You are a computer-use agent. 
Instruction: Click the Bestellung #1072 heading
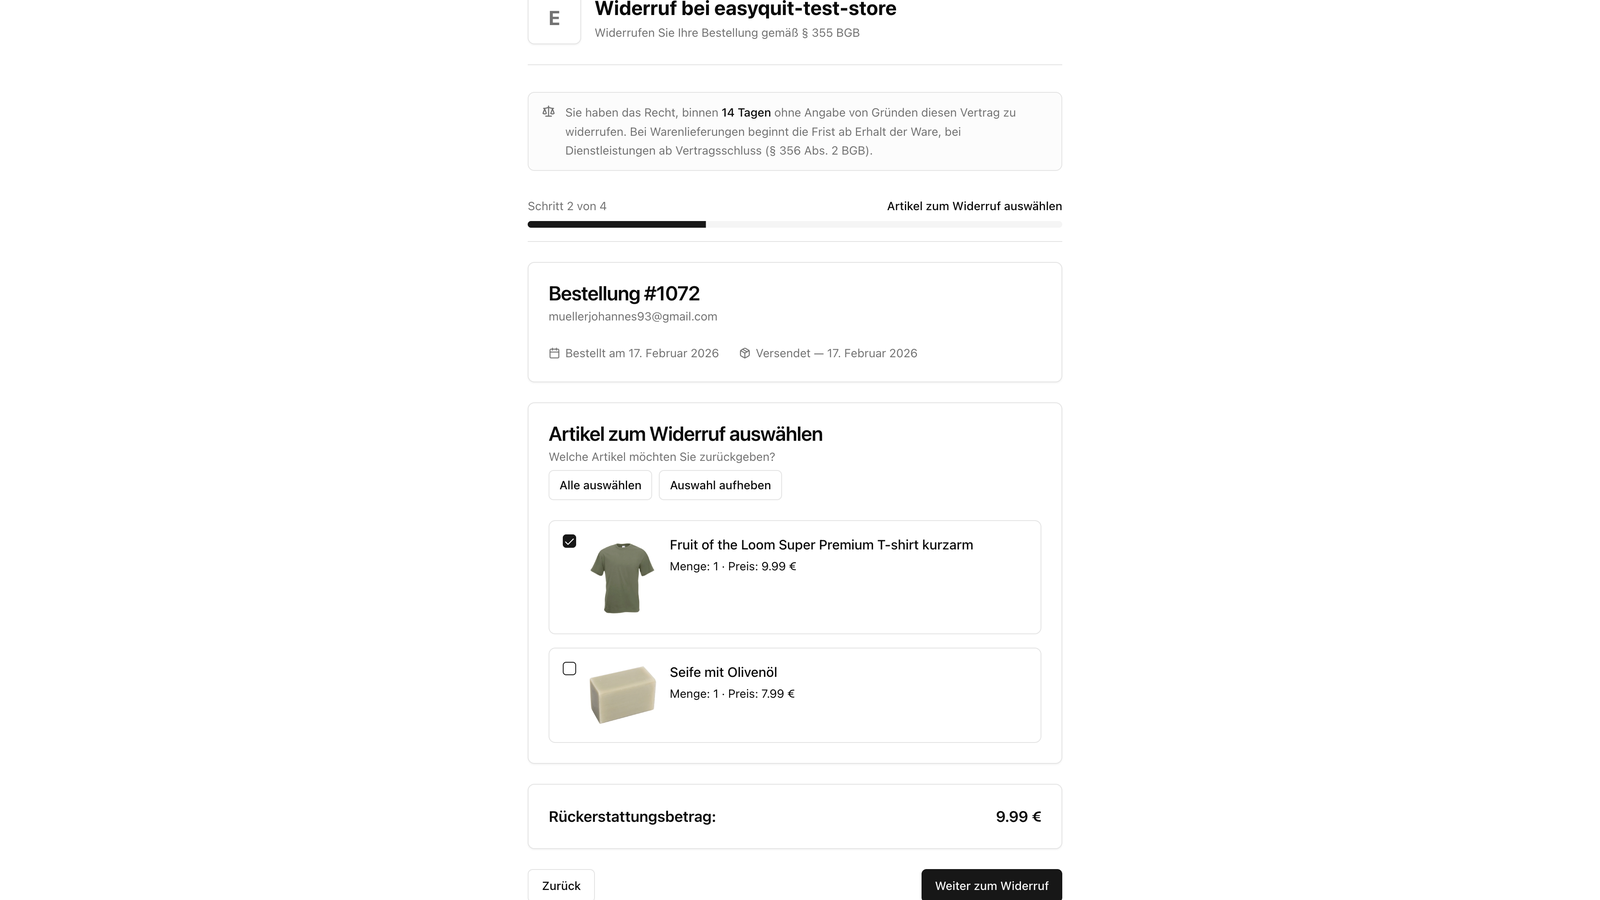pyautogui.click(x=624, y=294)
